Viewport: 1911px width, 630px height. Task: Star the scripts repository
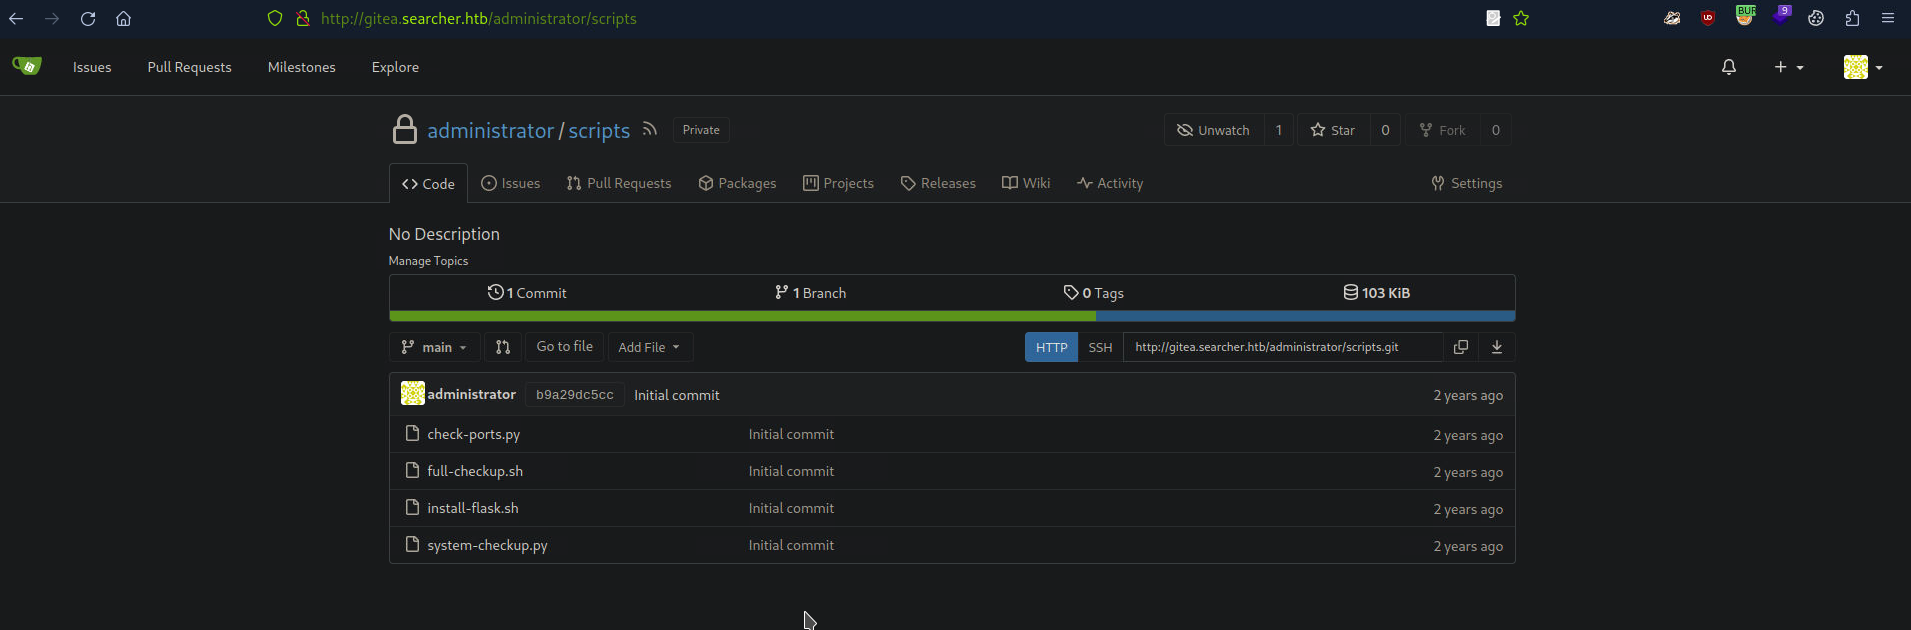[x=1333, y=130]
